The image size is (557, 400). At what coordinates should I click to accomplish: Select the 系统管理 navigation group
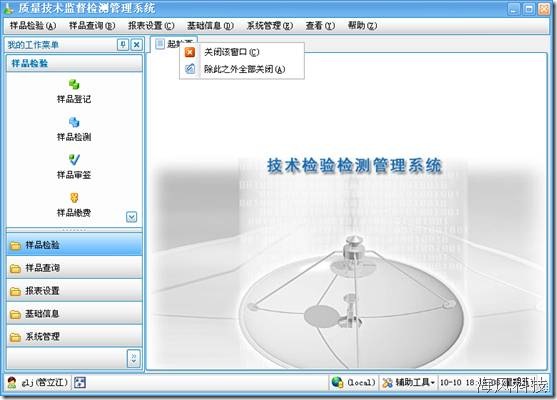point(74,336)
